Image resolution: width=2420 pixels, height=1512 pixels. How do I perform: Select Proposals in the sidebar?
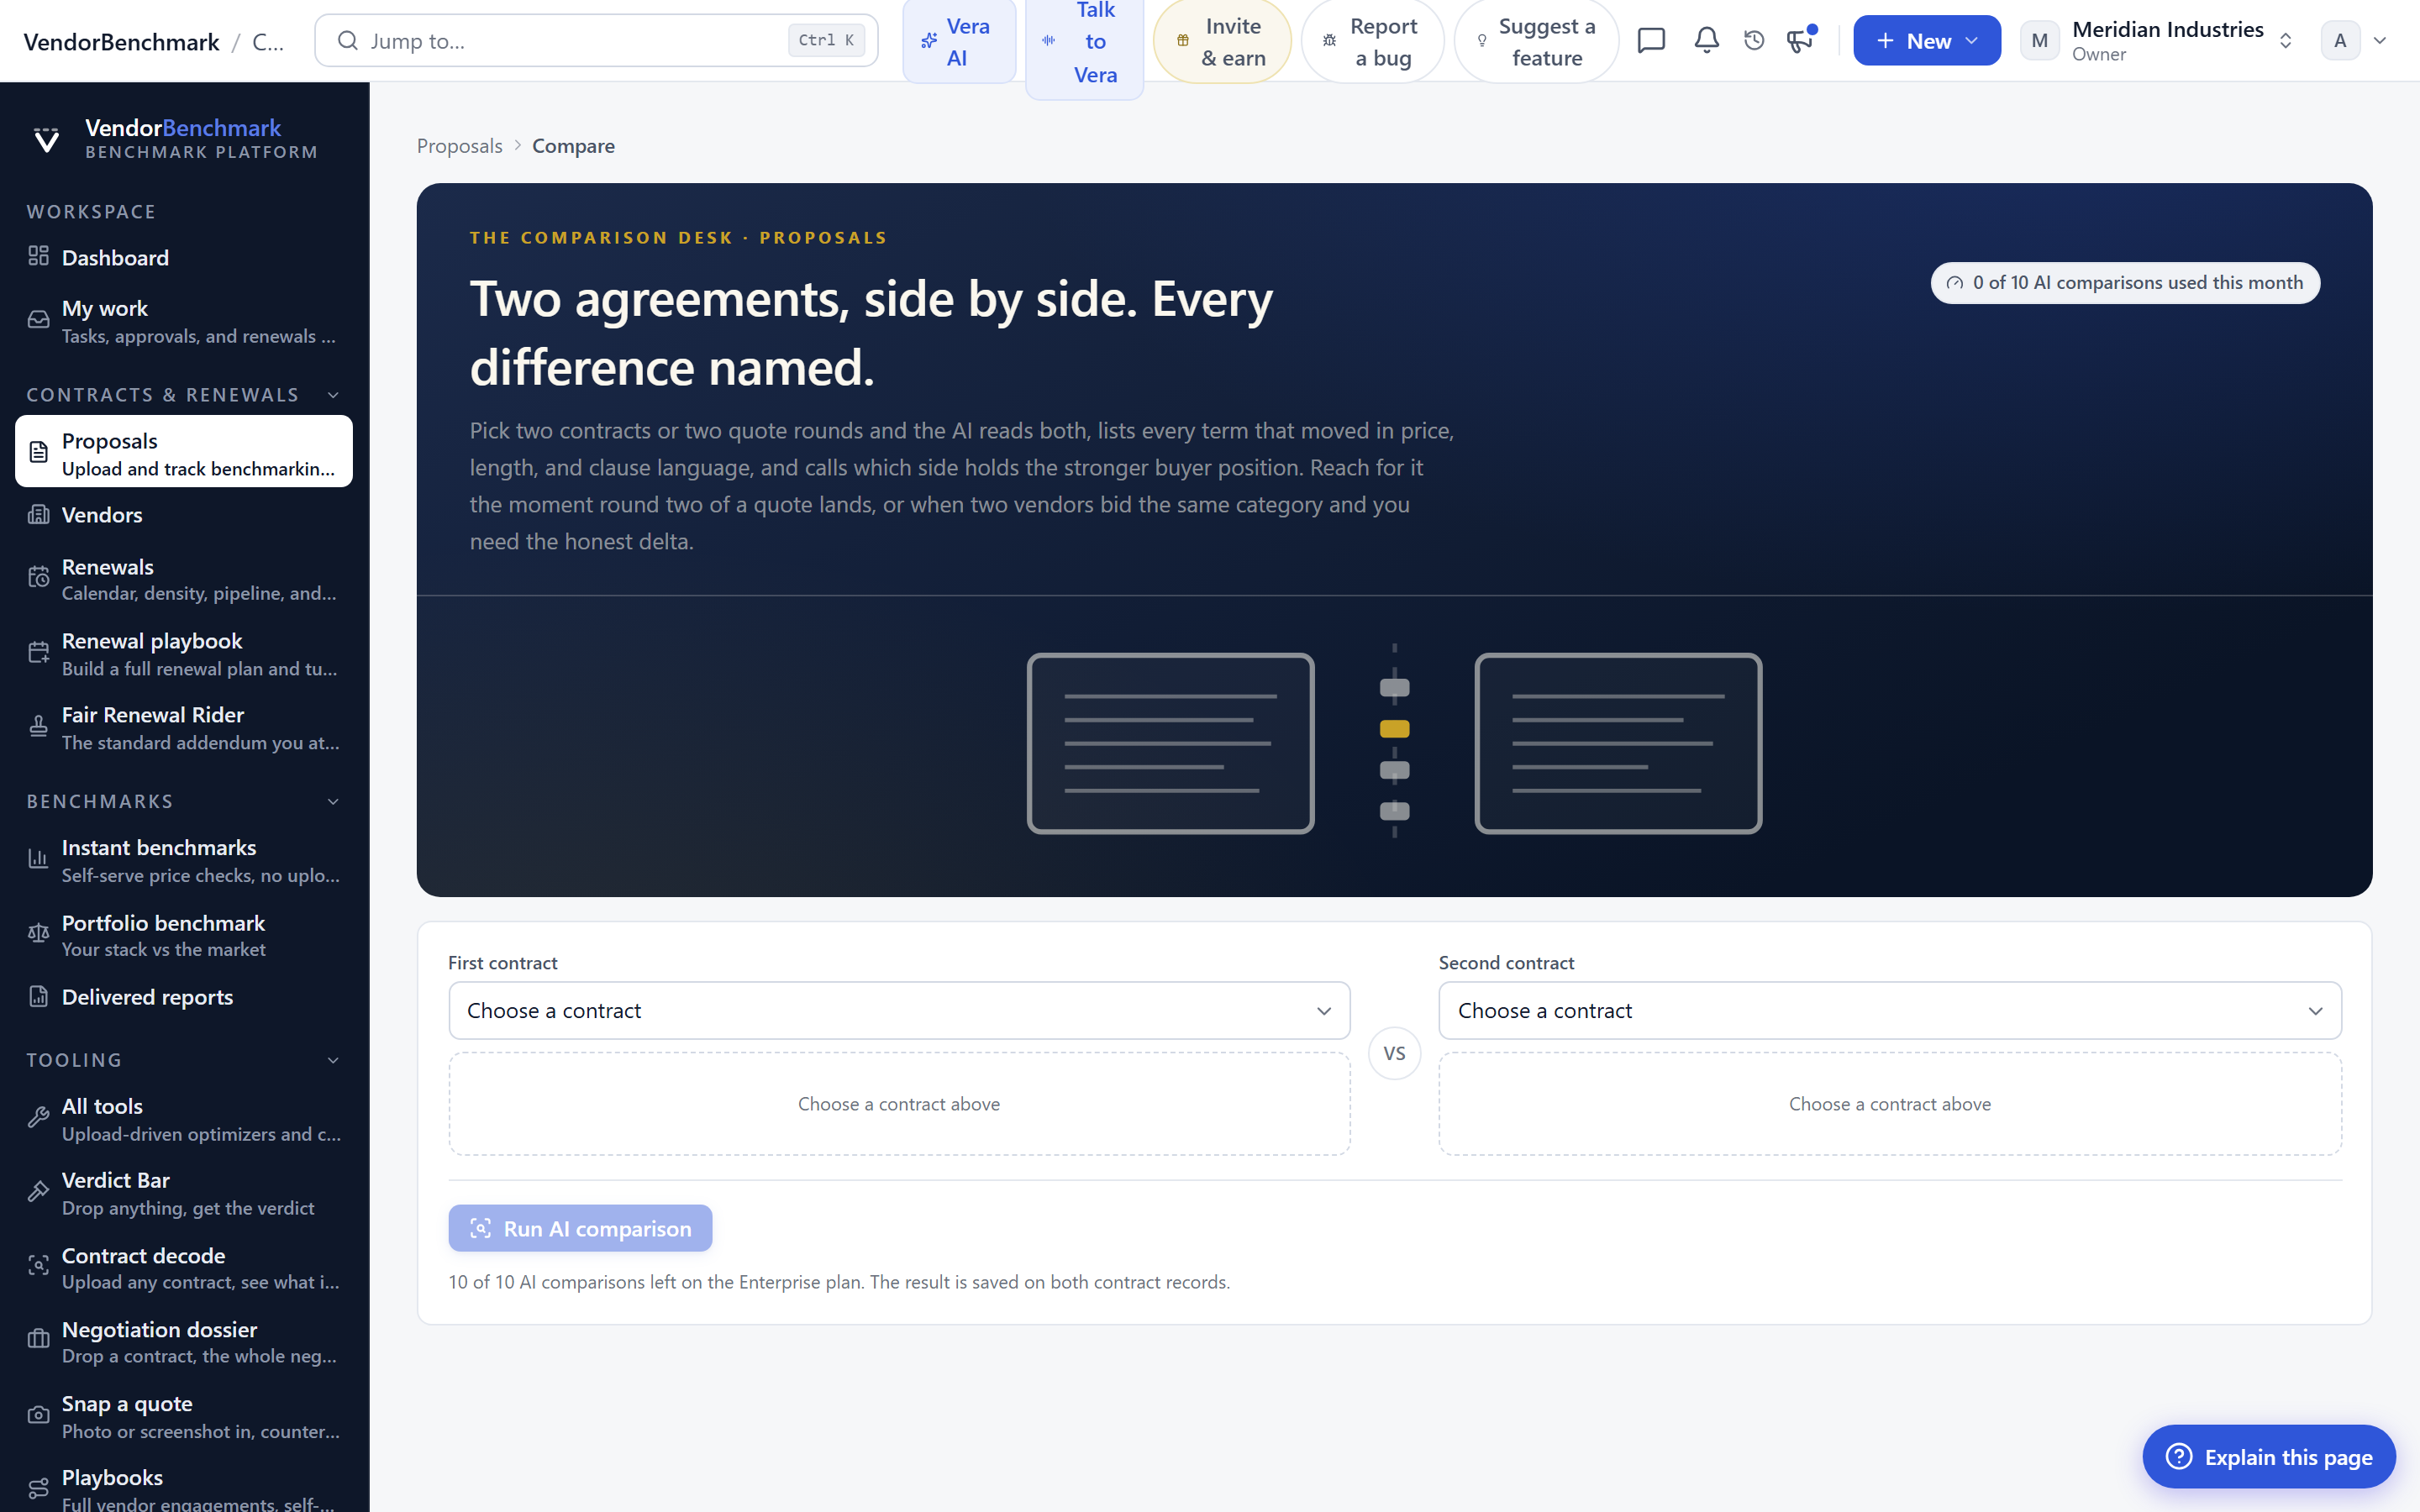click(184, 451)
